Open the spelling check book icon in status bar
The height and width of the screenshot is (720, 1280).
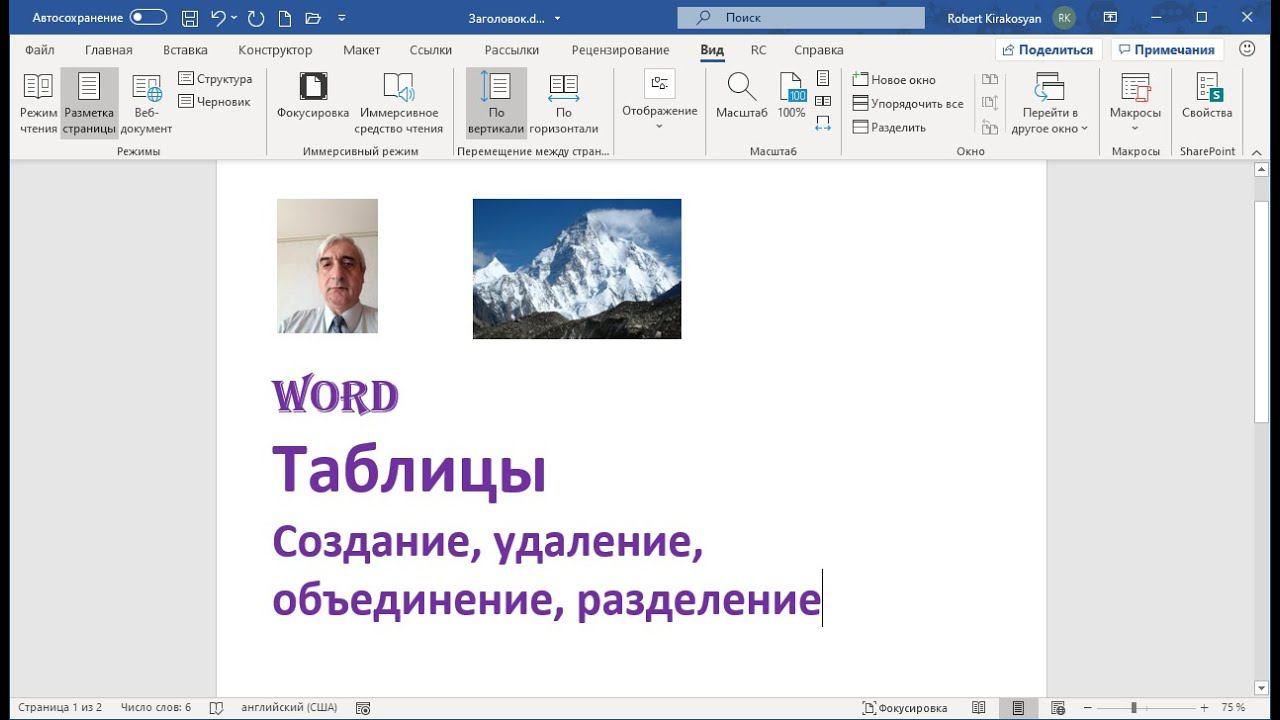coord(216,708)
